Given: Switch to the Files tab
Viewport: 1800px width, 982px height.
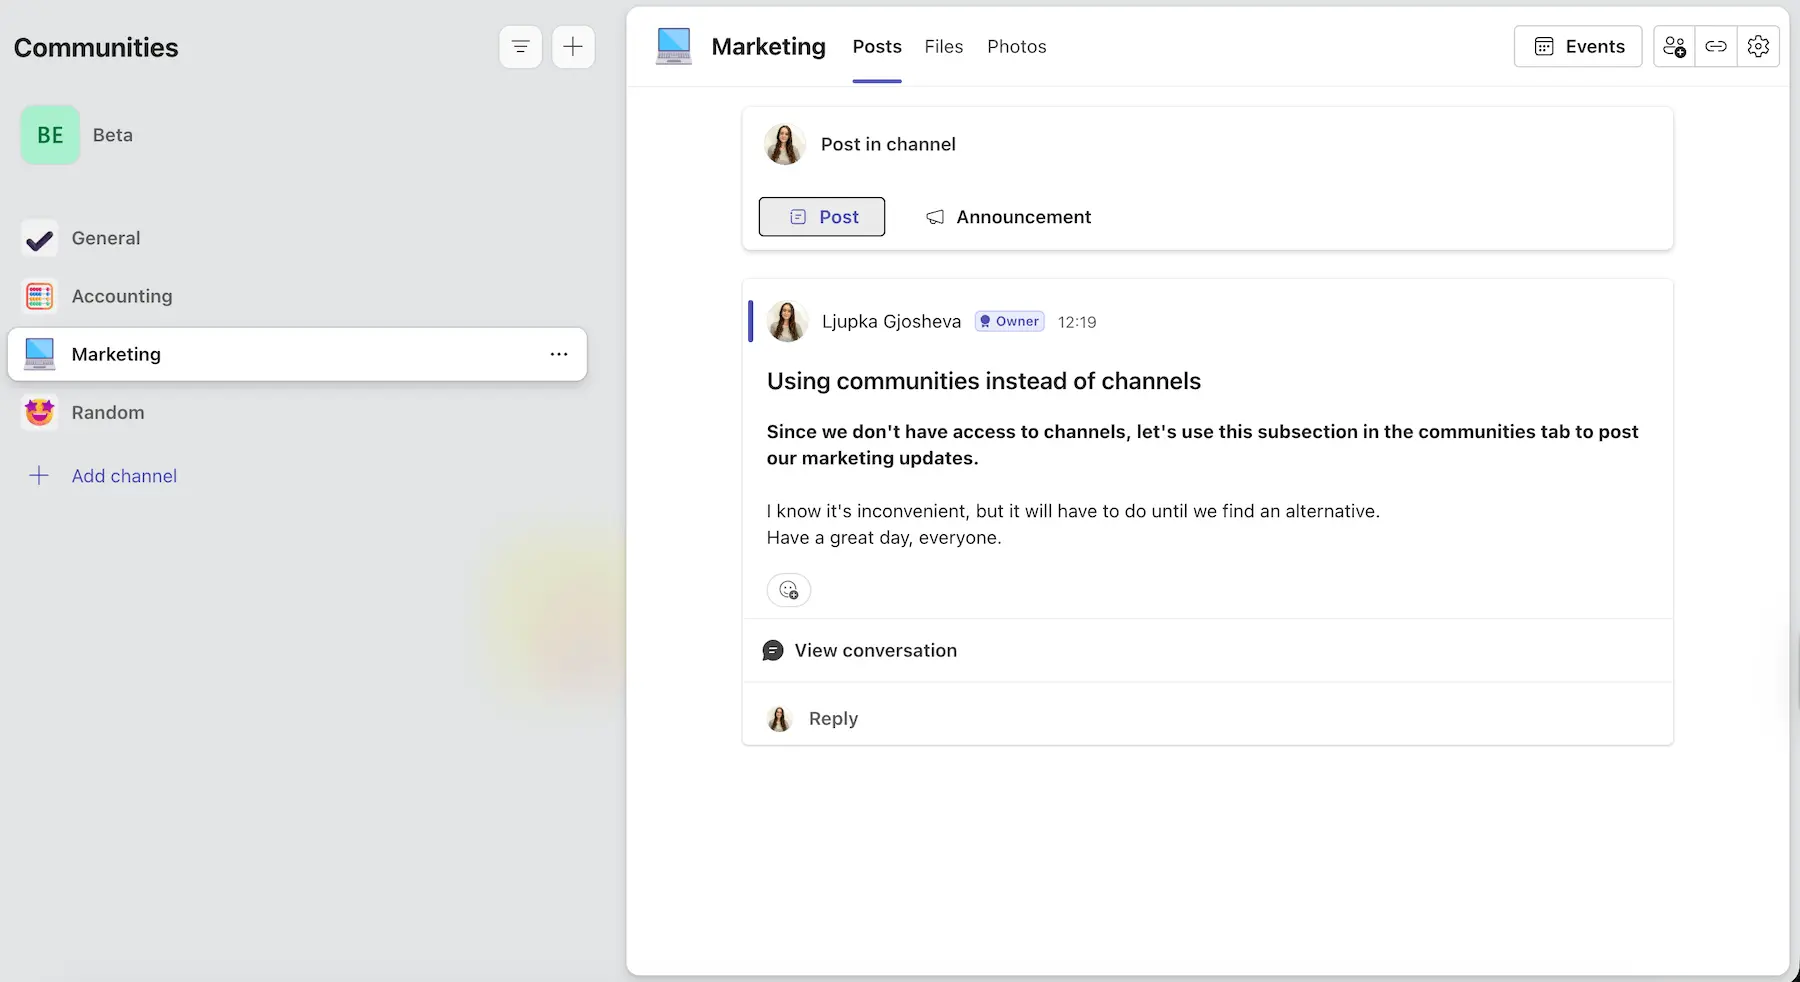Looking at the screenshot, I should tap(943, 46).
